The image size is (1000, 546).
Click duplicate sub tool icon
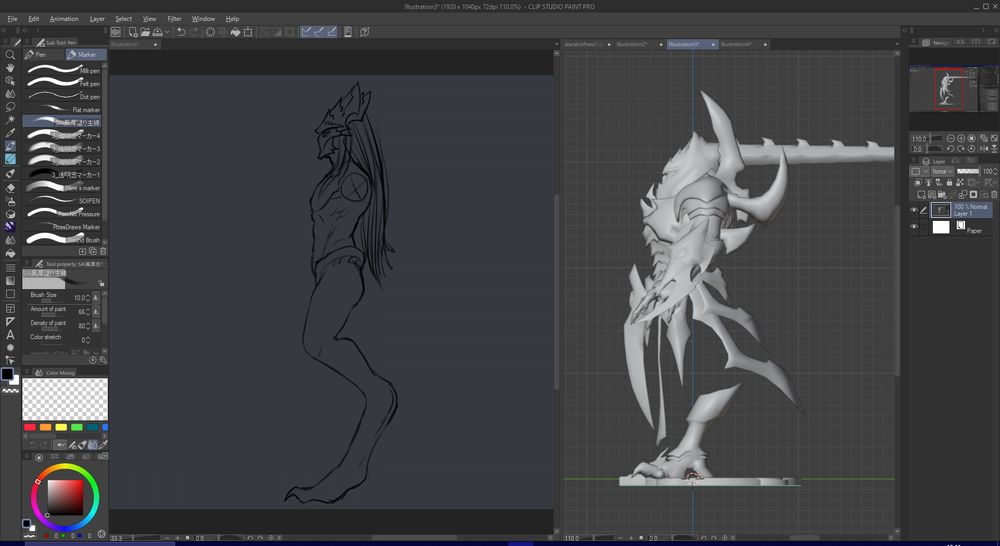tap(92, 251)
